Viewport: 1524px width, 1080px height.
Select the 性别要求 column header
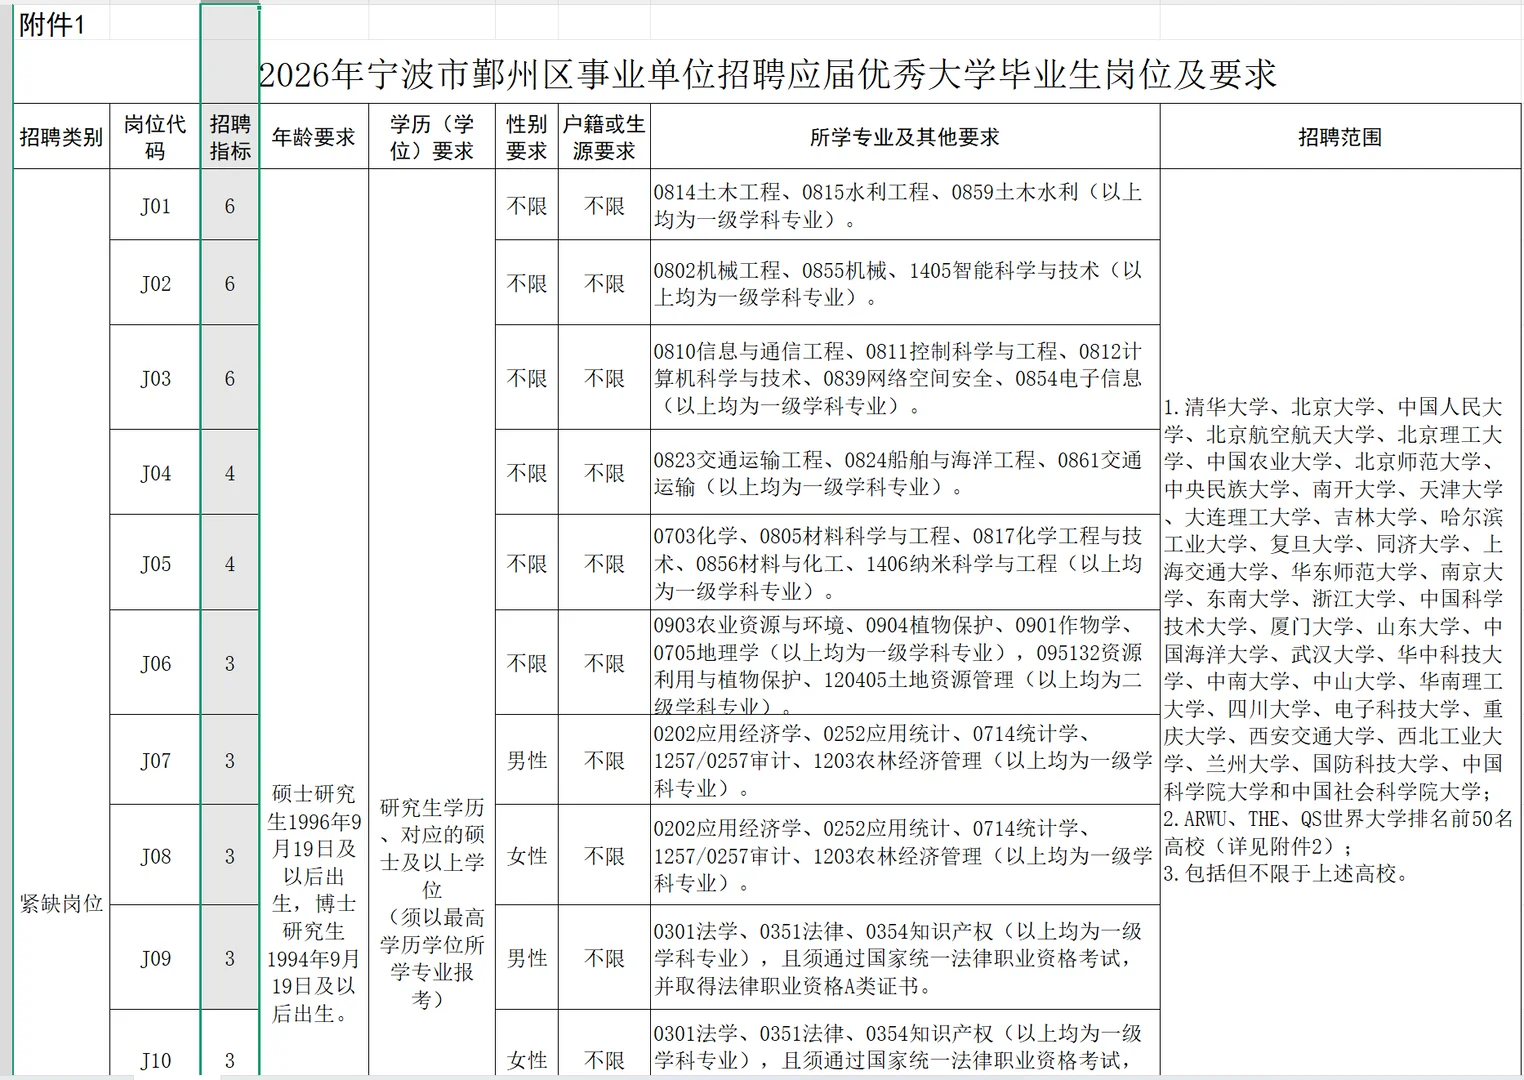click(525, 137)
